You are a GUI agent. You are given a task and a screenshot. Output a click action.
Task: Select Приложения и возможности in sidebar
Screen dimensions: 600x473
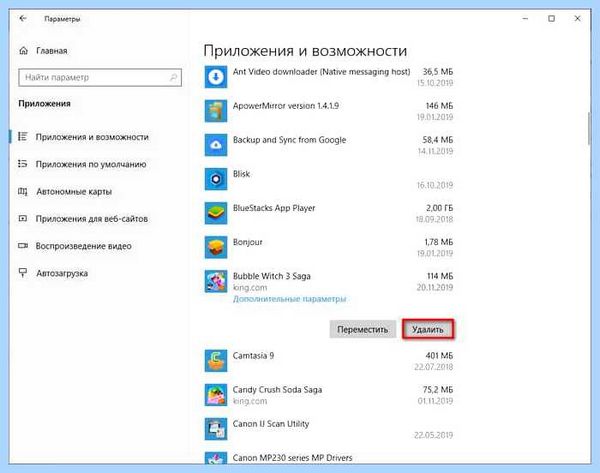[92, 137]
